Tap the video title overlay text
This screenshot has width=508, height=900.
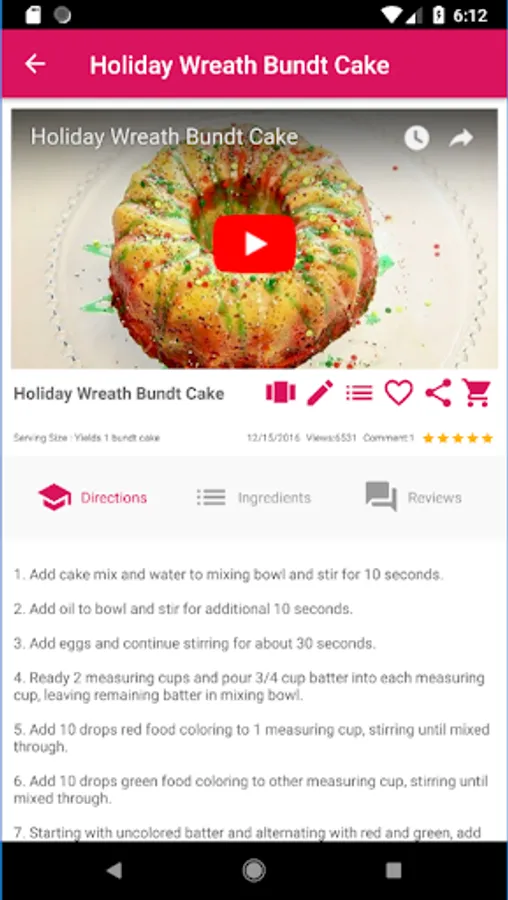click(x=164, y=137)
